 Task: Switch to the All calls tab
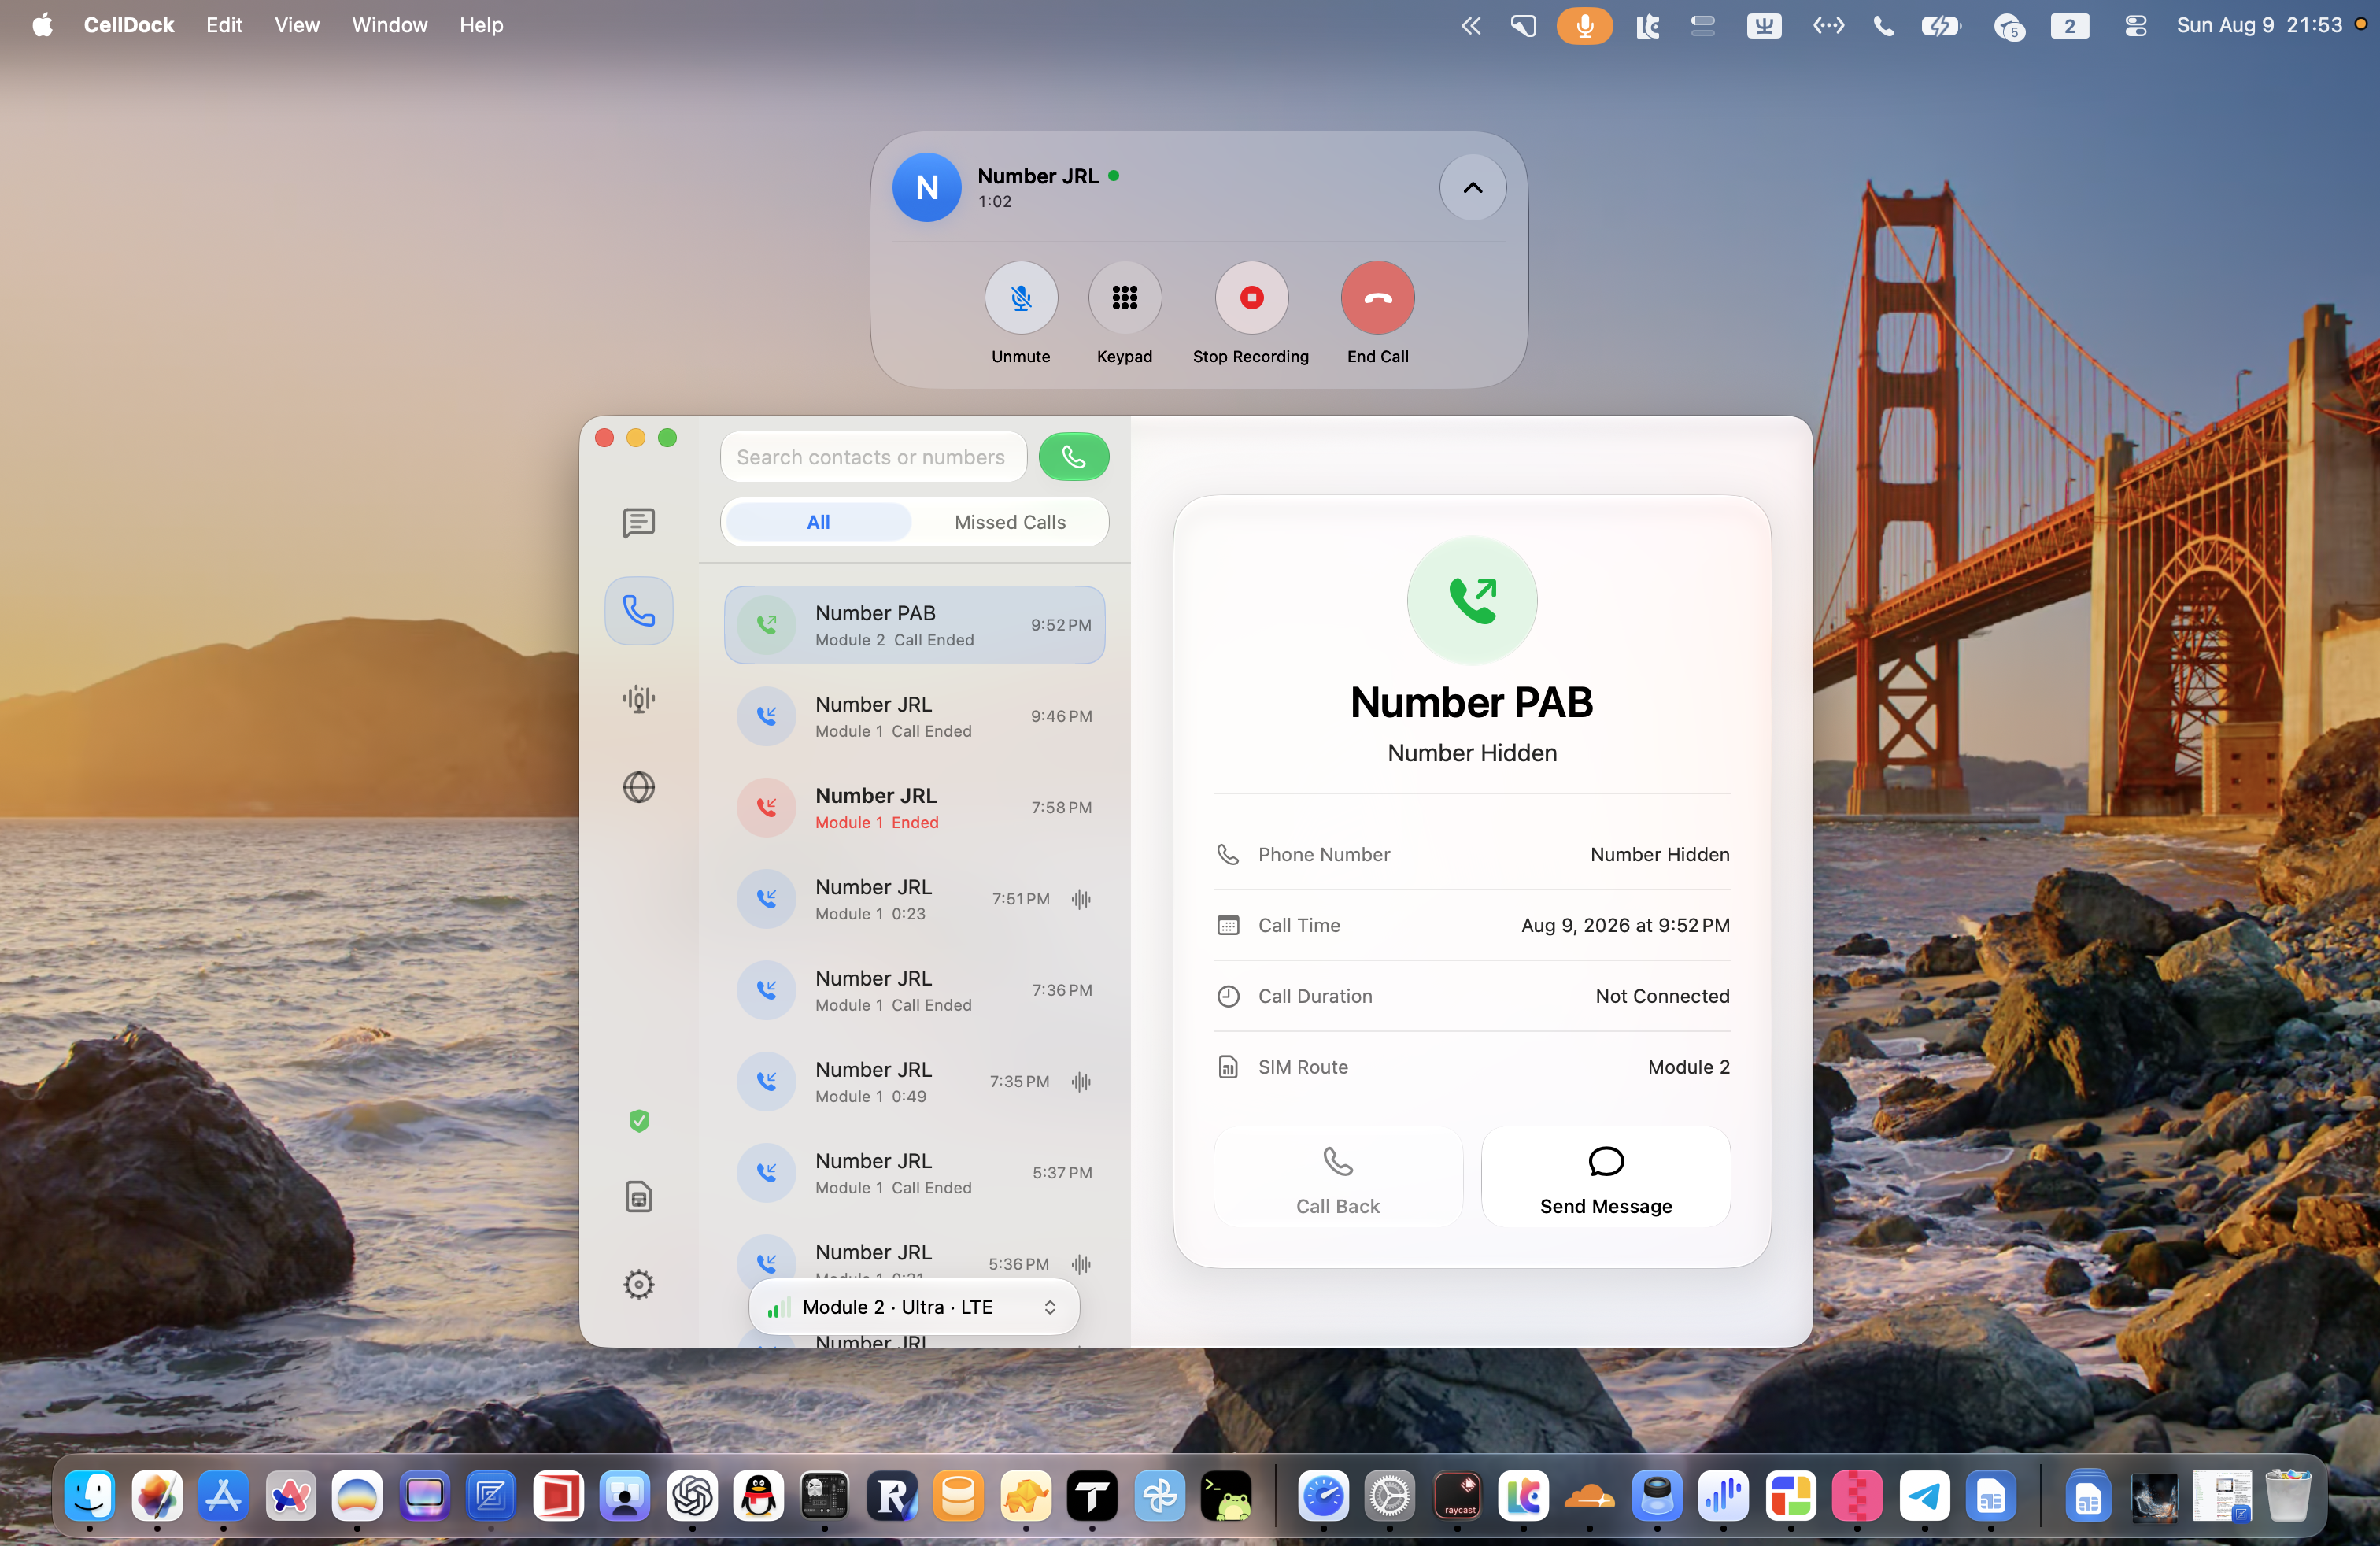(818, 522)
